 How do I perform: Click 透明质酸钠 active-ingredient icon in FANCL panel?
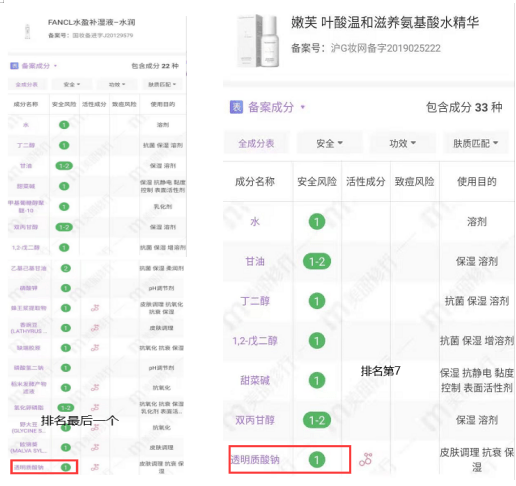(95, 467)
